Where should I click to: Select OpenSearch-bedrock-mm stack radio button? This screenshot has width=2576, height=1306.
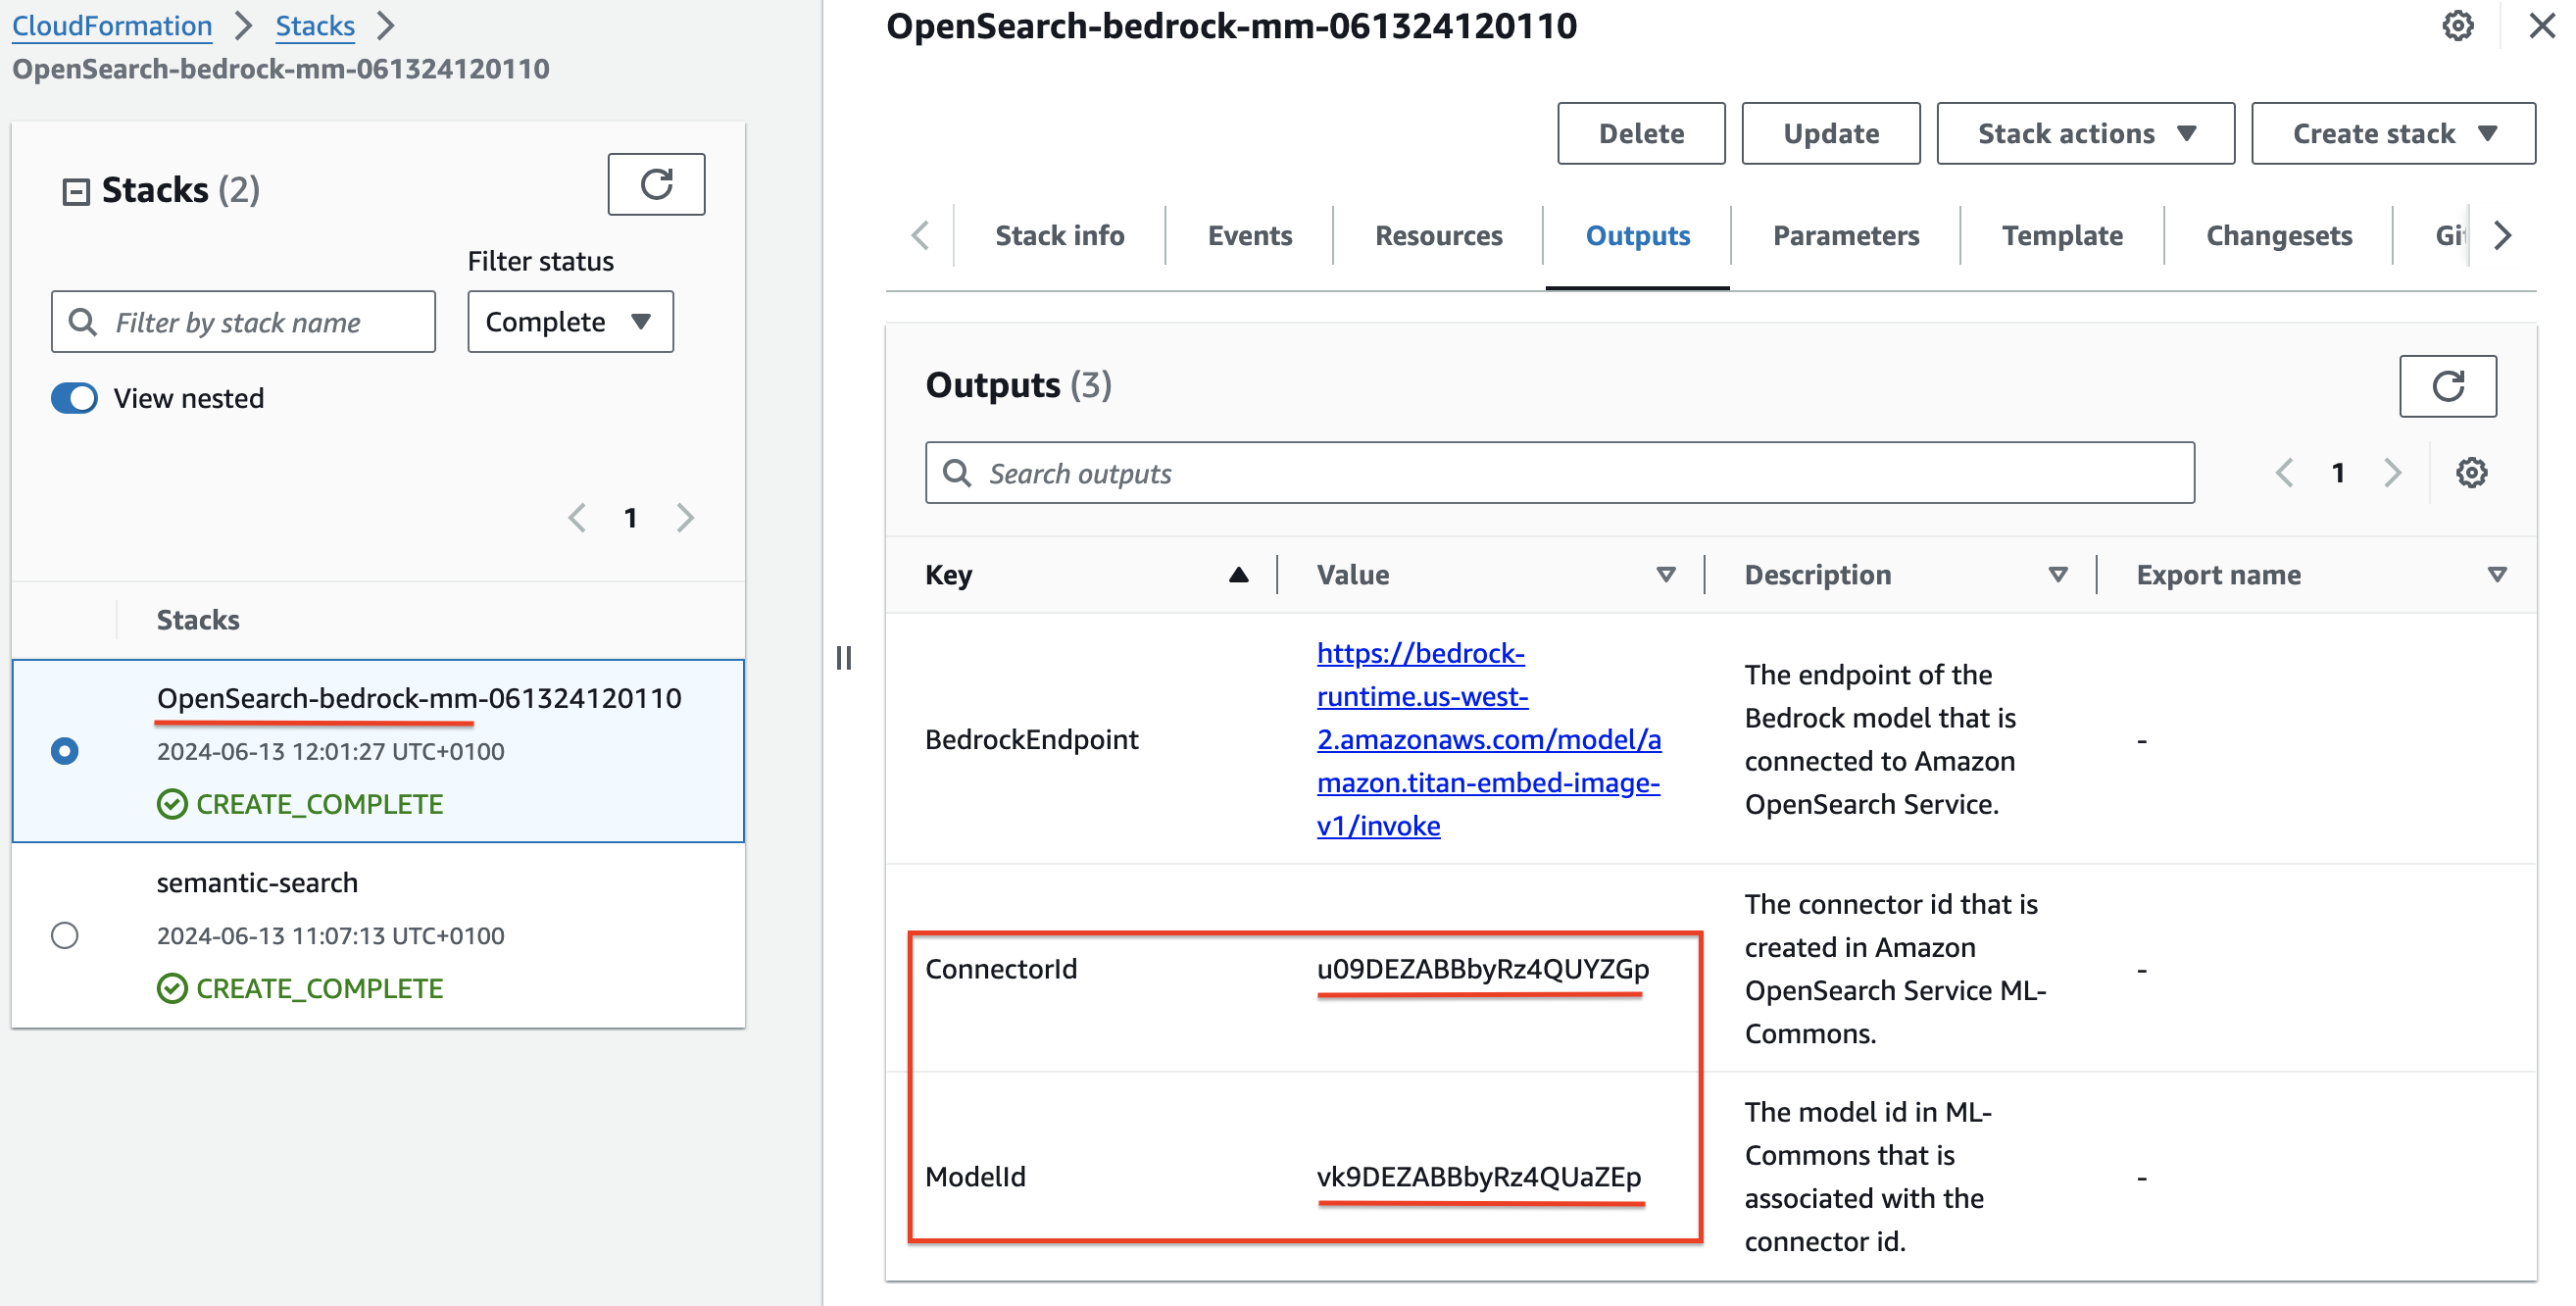tap(65, 751)
